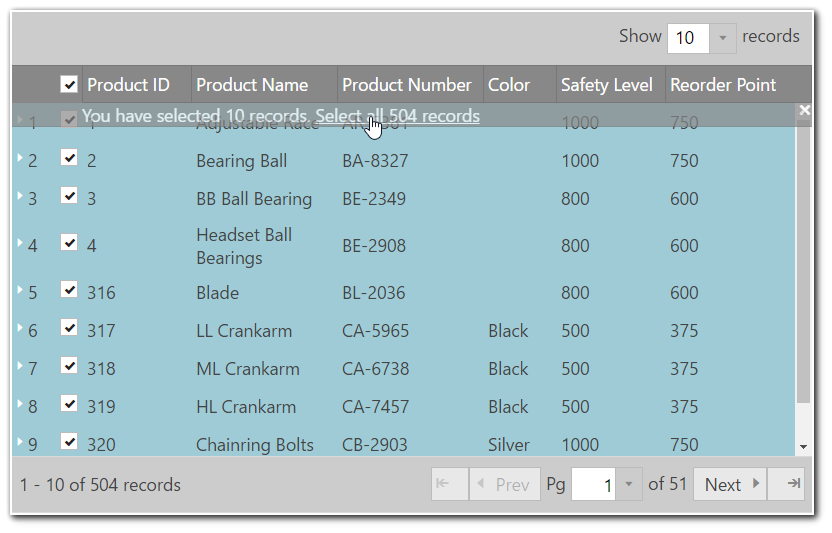Open the page number dropdown
832x533 pixels.
point(628,485)
